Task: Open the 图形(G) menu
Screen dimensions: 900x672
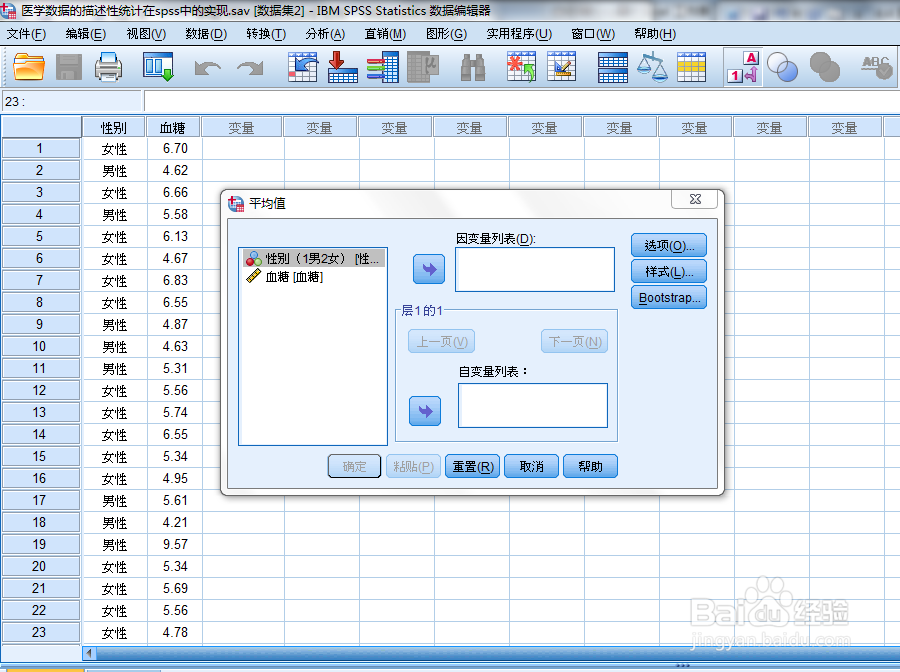Action: pos(446,34)
